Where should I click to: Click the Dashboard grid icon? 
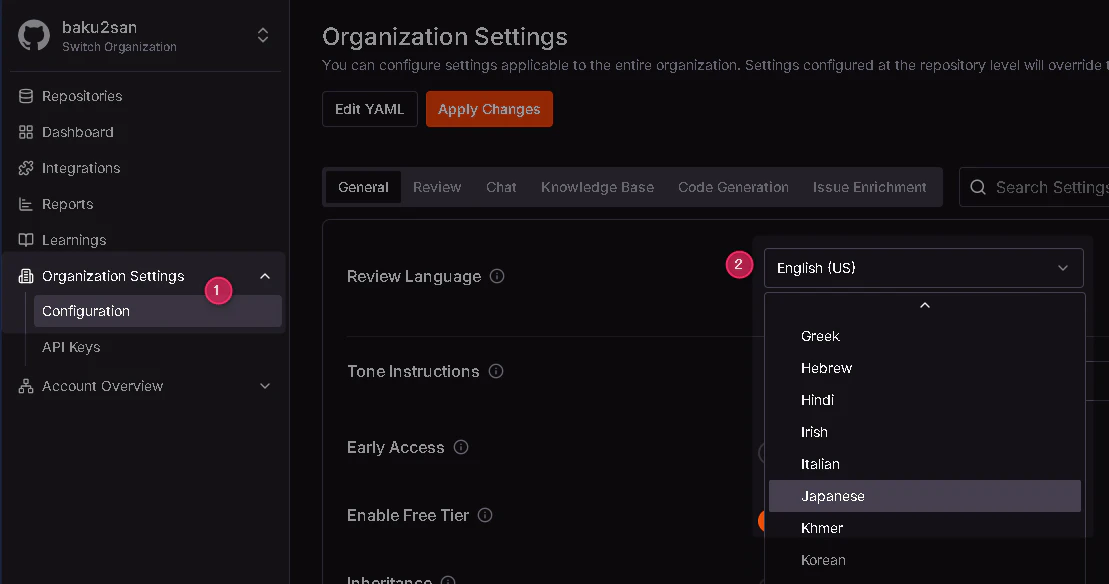point(26,132)
